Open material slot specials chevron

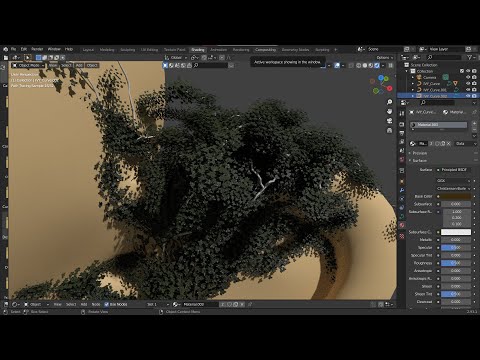(x=474, y=136)
